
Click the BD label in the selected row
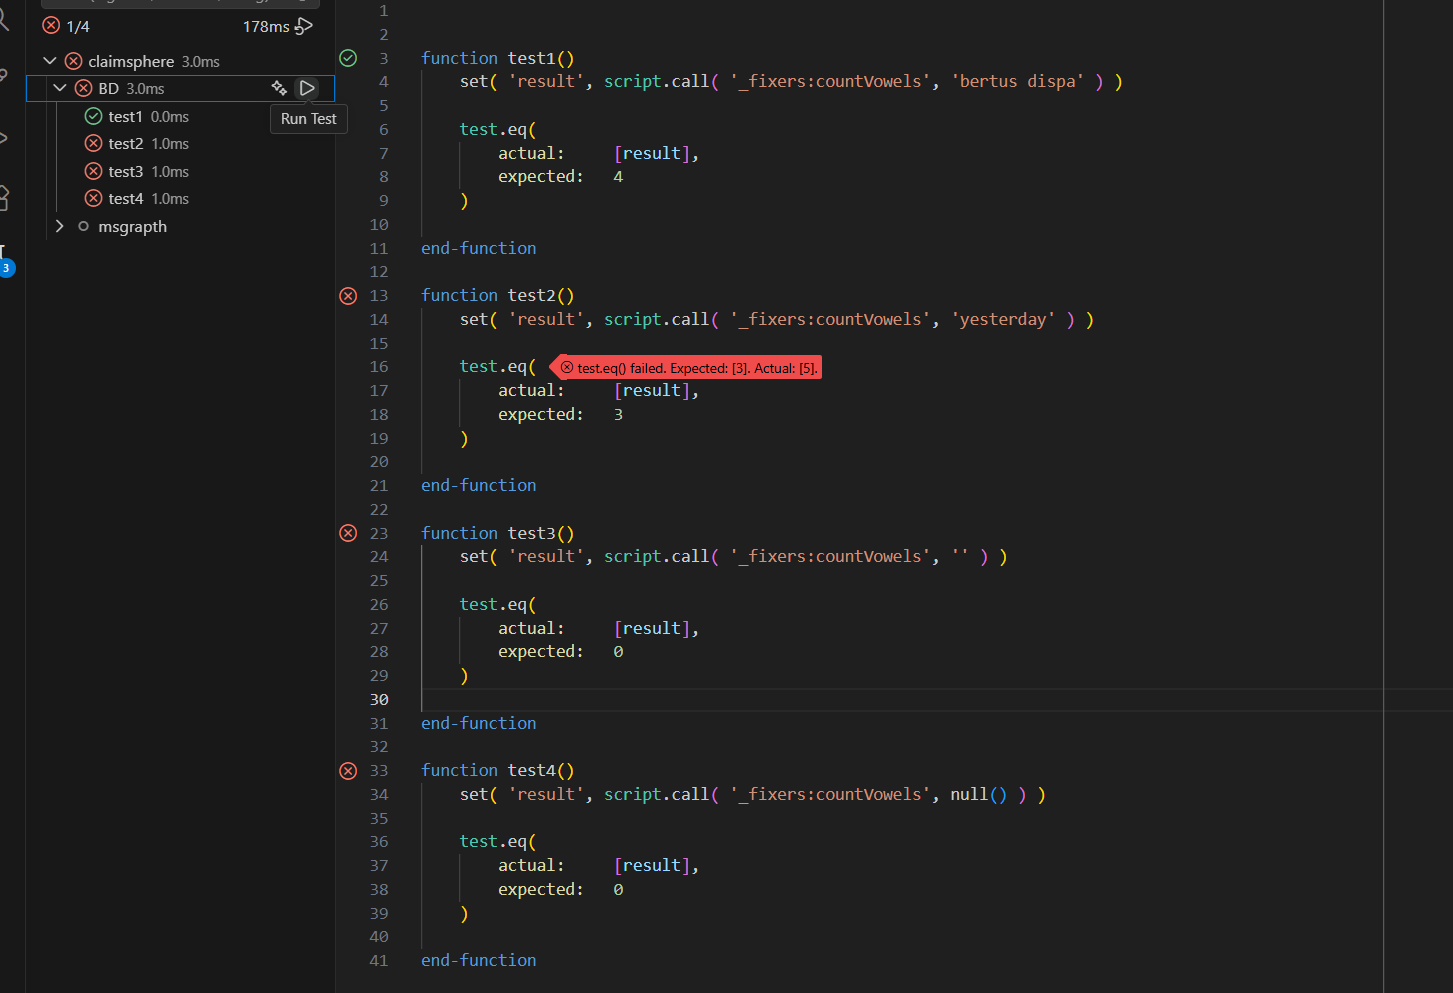[x=108, y=89]
